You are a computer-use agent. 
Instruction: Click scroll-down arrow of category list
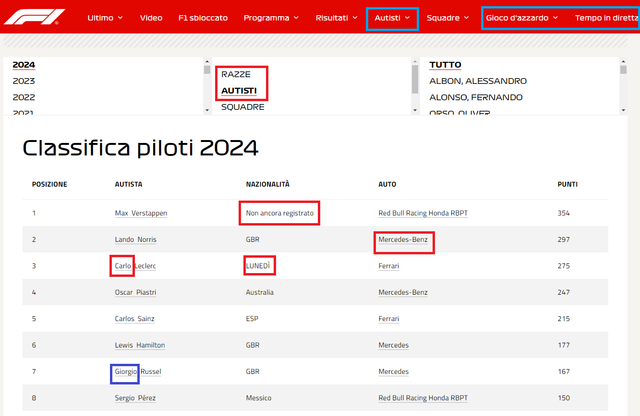(415, 110)
